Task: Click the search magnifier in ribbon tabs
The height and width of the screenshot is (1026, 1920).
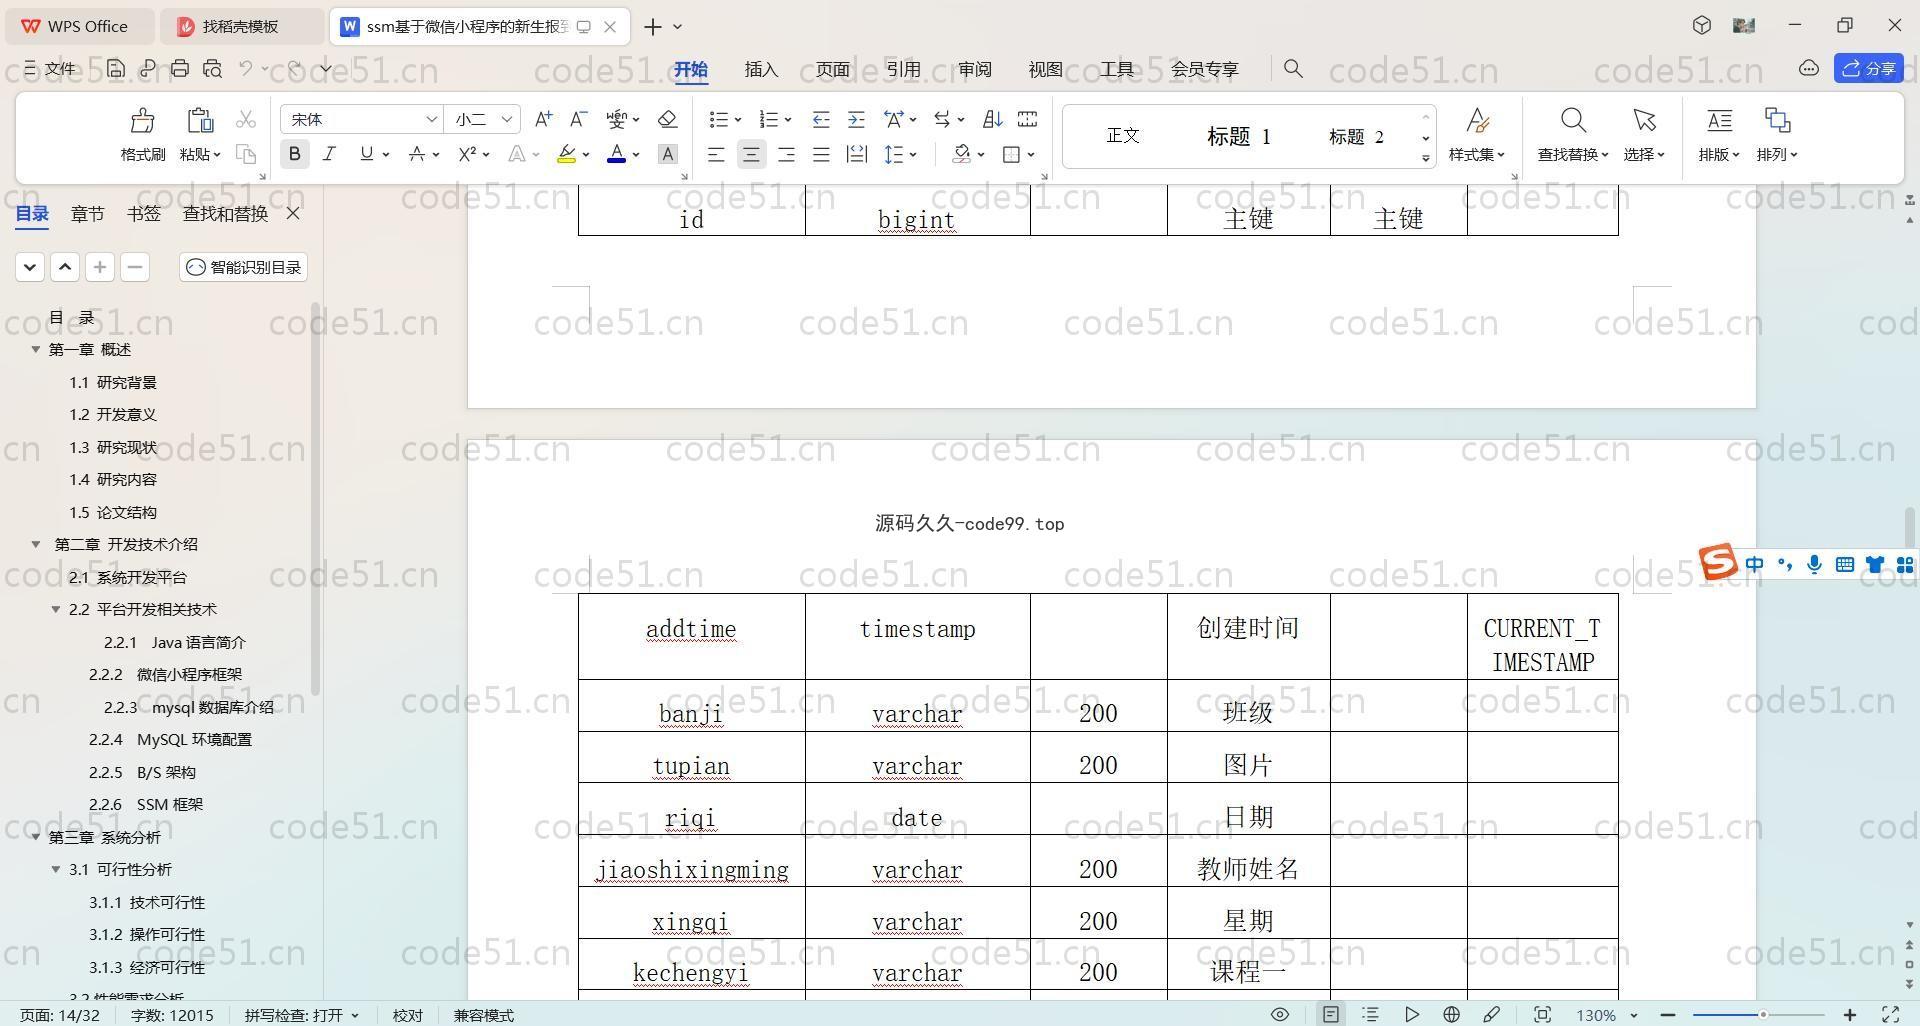Action: 1293,68
